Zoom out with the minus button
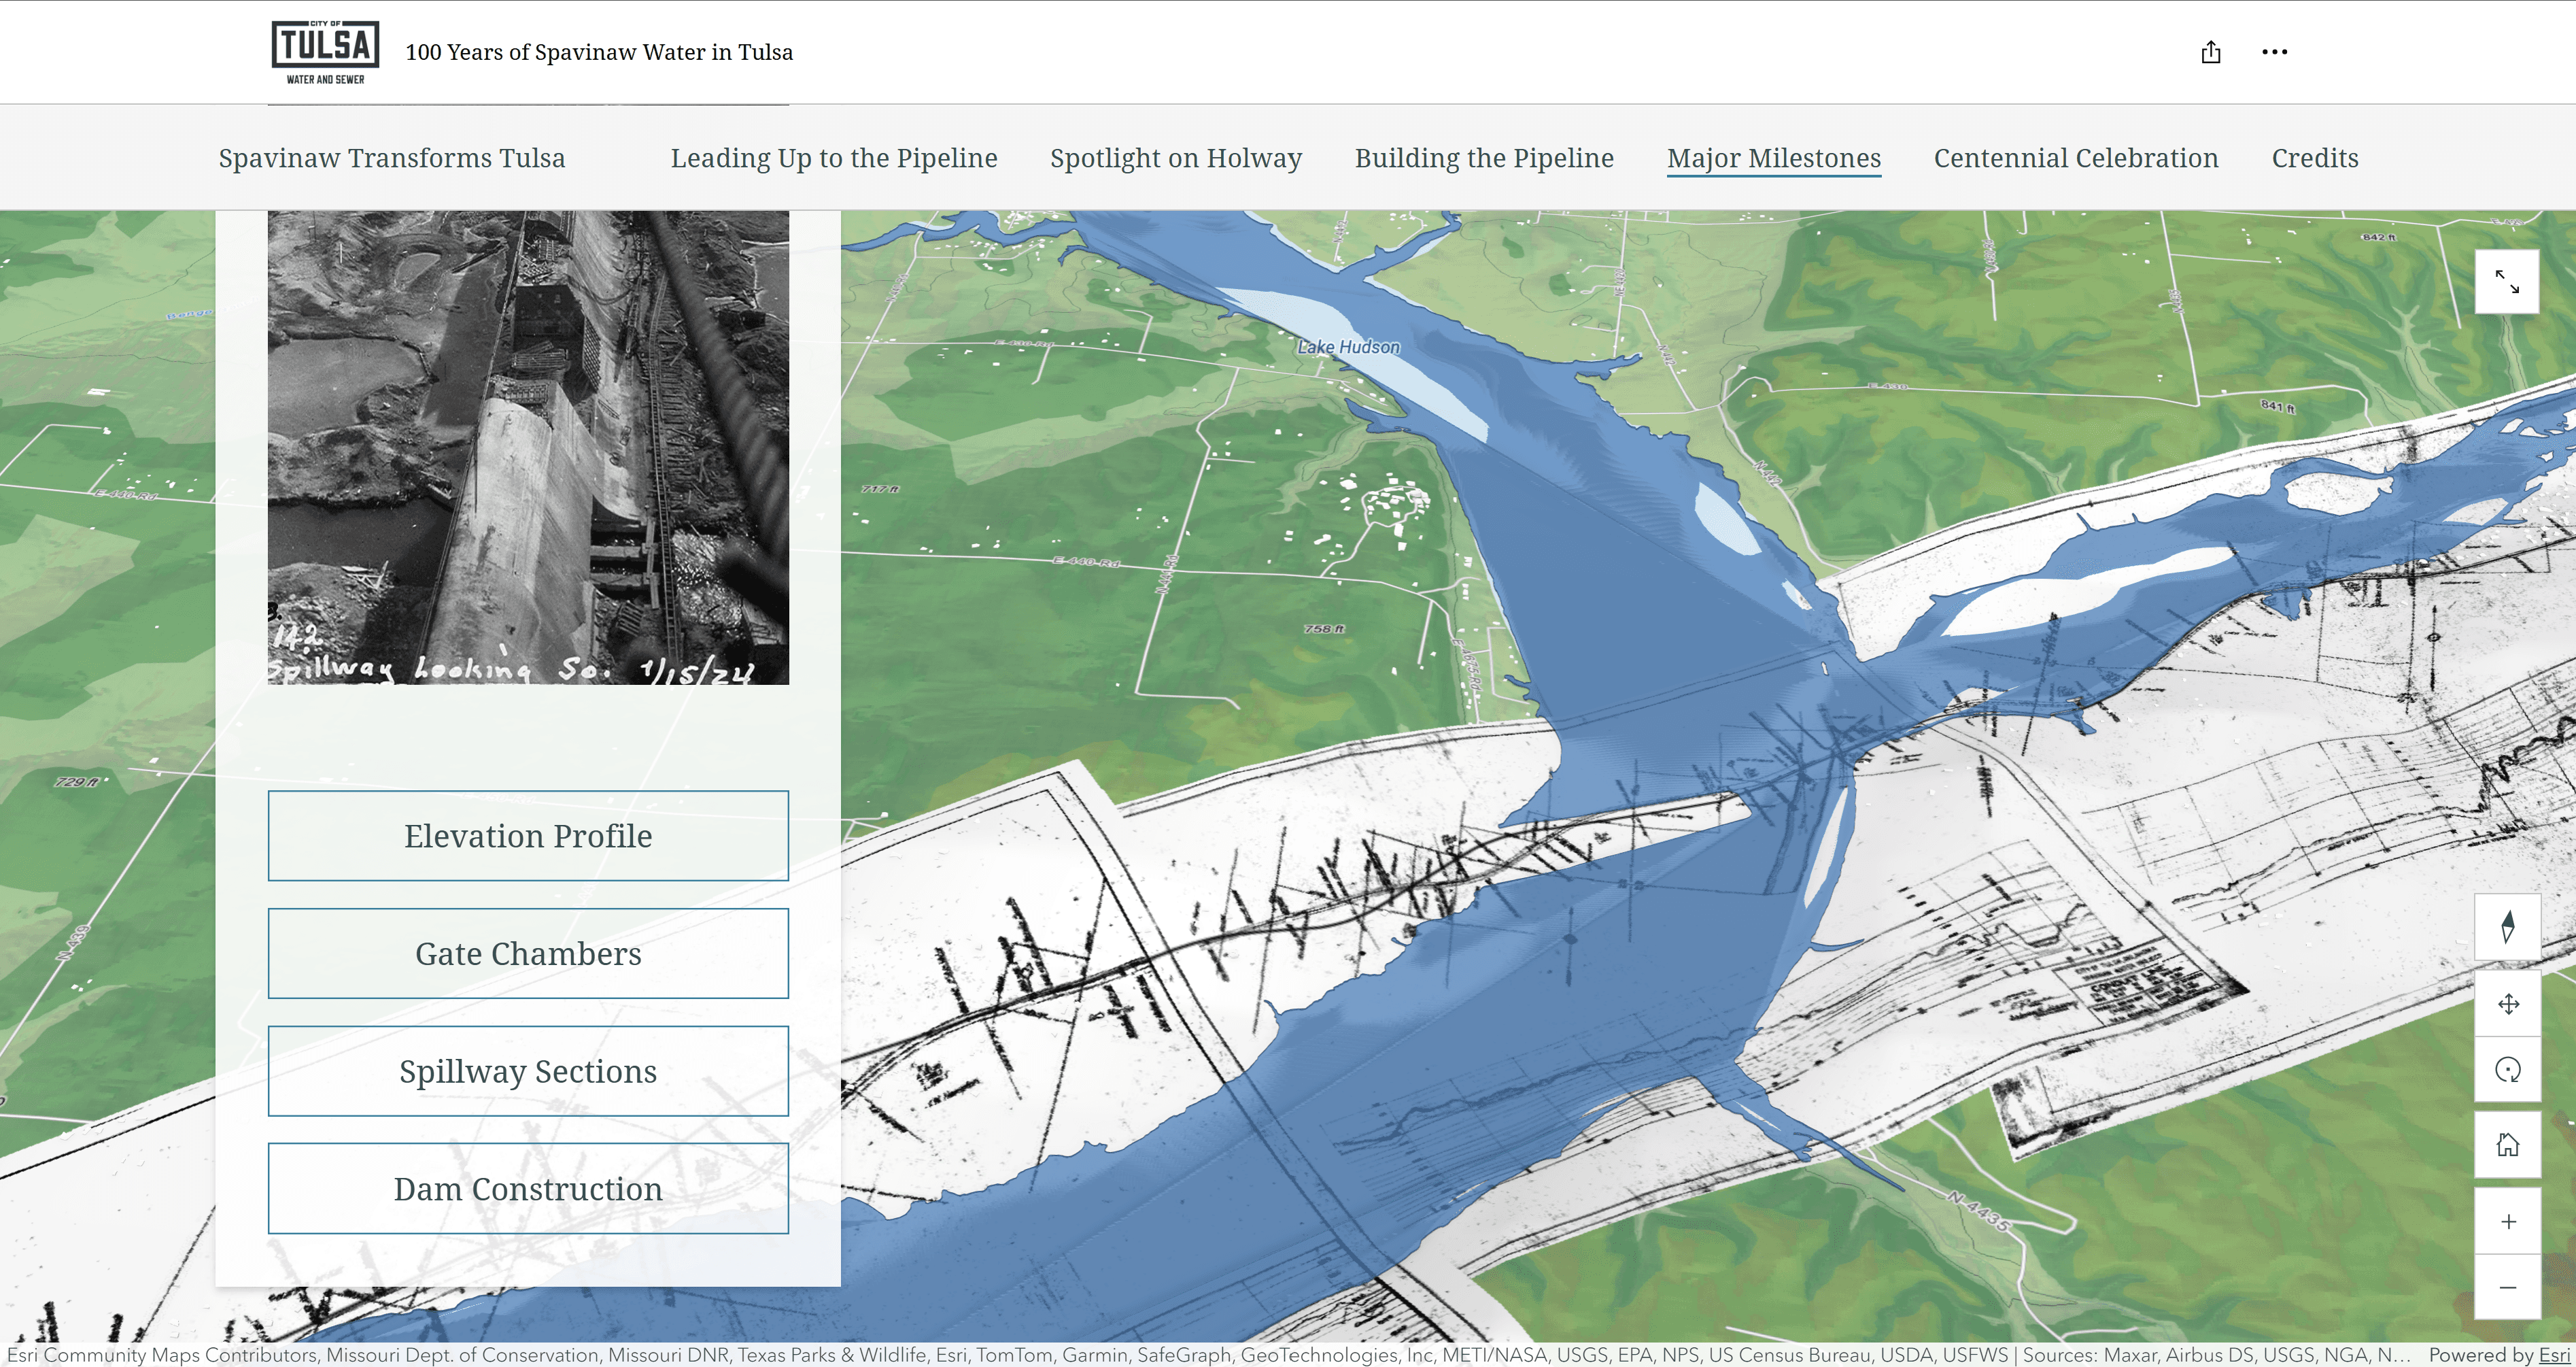This screenshot has width=2576, height=1367. tap(2507, 1287)
